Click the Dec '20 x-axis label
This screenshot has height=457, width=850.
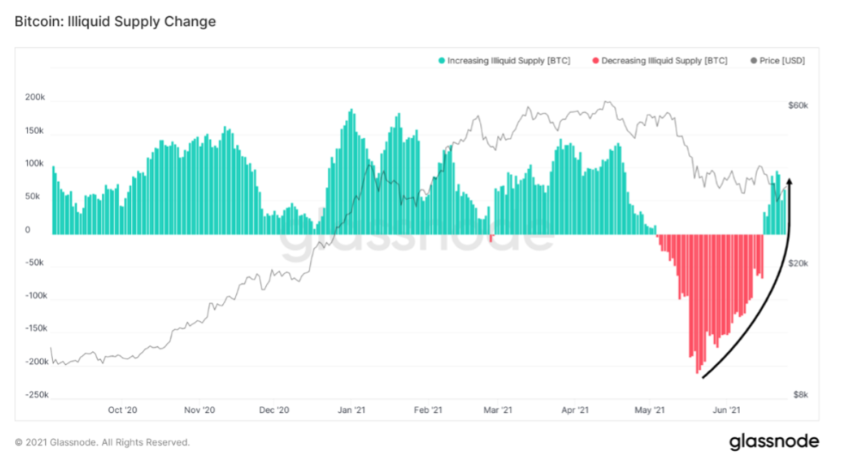pyautogui.click(x=274, y=410)
